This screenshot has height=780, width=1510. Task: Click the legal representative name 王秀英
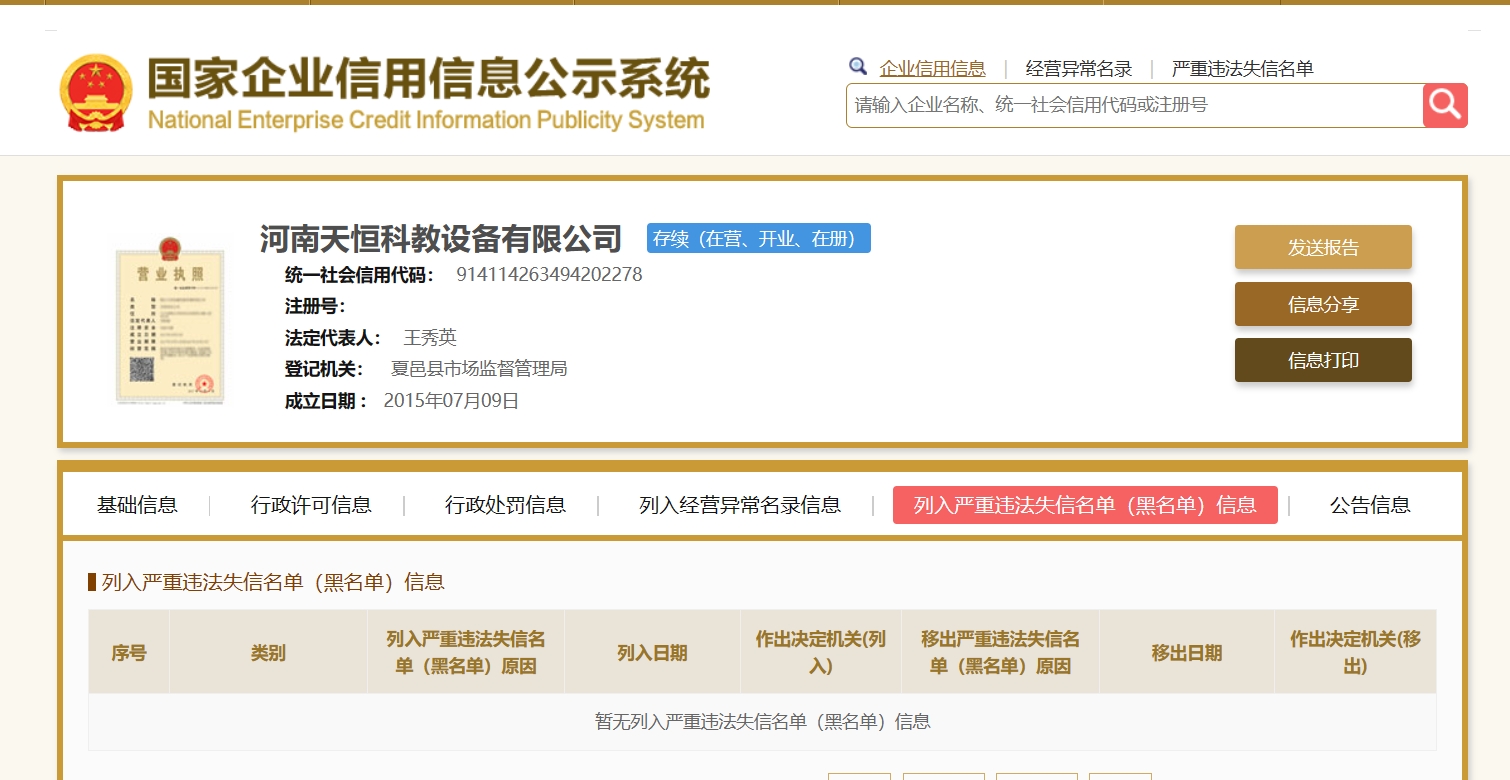[430, 338]
